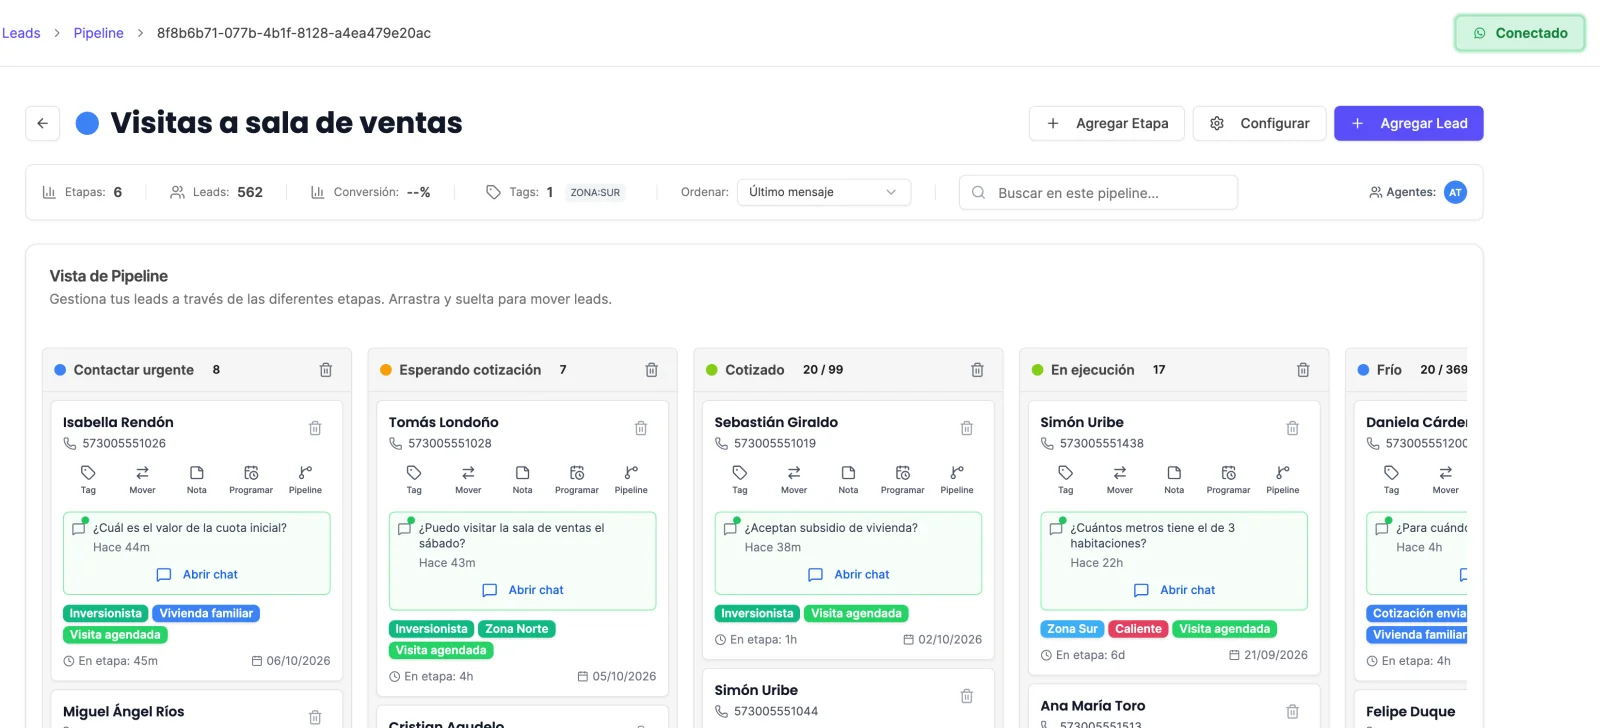Open Nota on Sebastián Giraldo card
1600x728 pixels.
point(848,479)
